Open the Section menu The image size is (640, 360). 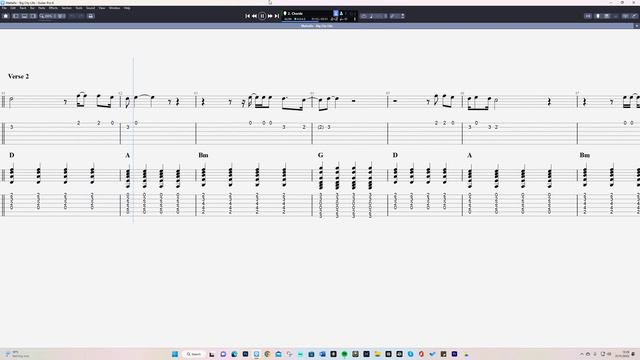pyautogui.click(x=67, y=8)
